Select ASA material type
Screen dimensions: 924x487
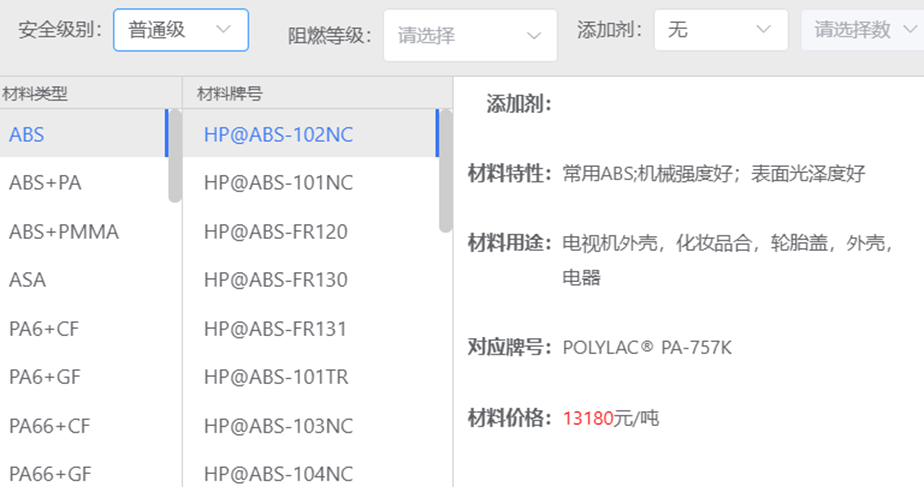click(x=84, y=279)
